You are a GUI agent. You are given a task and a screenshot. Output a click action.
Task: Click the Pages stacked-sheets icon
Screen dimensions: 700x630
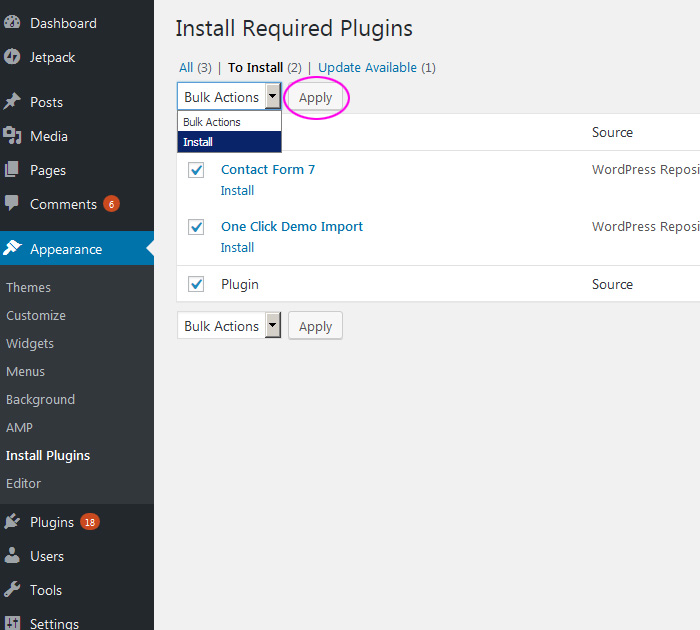[x=12, y=169]
